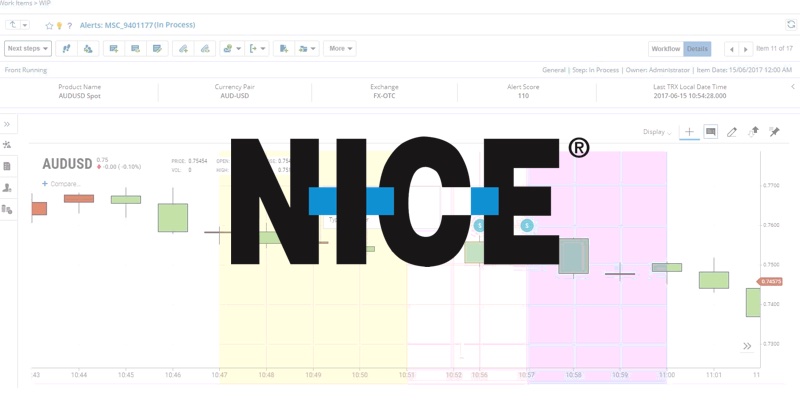Screen dimensions: 800x400
Task: Open the Display dropdown above the chart
Action: coord(658,132)
